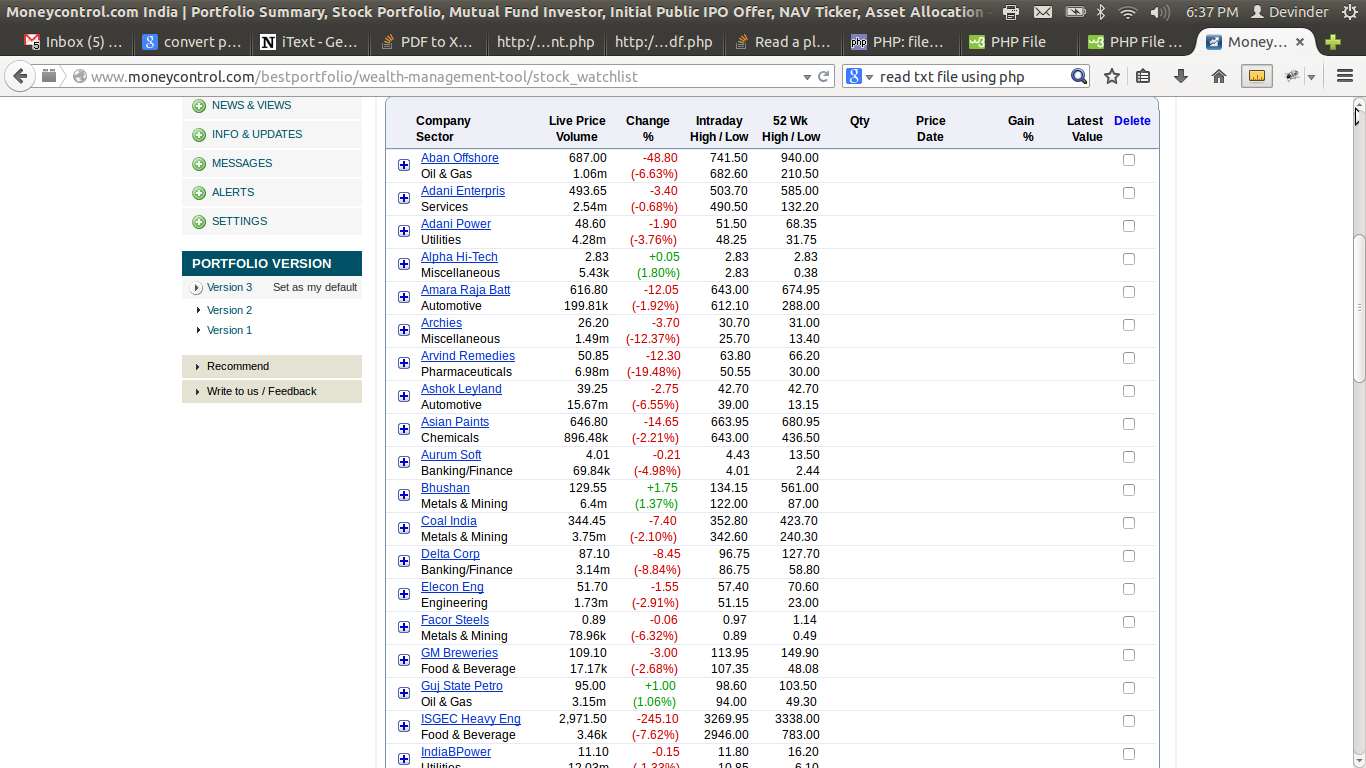This screenshot has height=768, width=1366.
Task: Switch to the Gmail Inbox (5) tab
Action: coord(75,42)
